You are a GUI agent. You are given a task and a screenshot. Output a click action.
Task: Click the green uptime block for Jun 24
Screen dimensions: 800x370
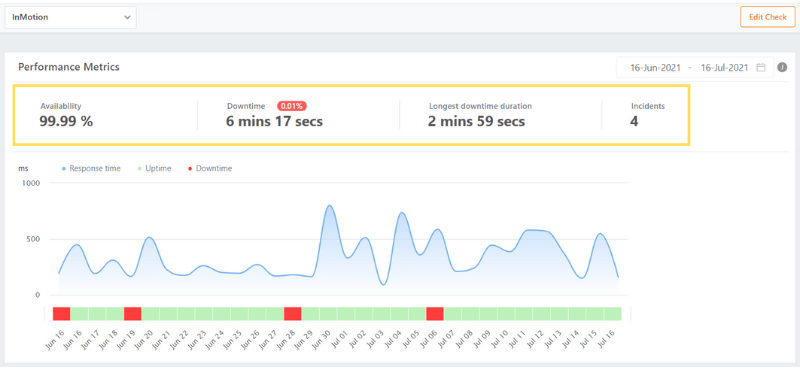221,313
